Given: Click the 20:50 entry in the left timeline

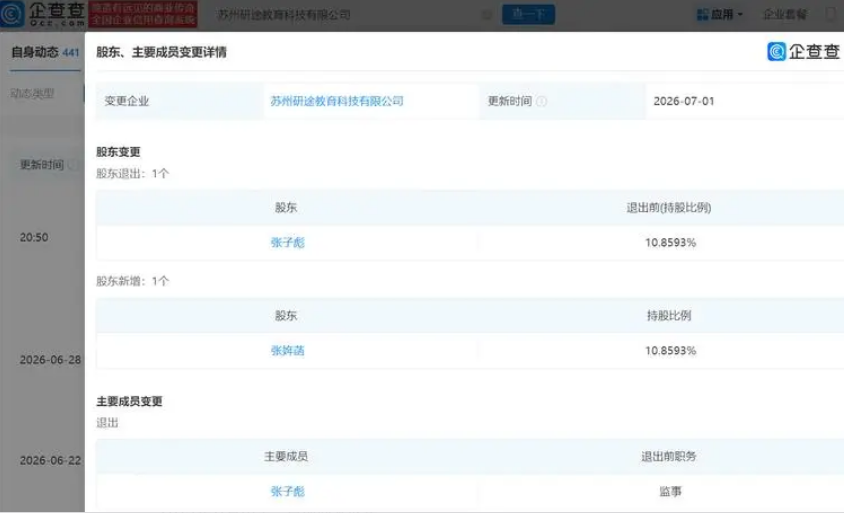Looking at the screenshot, I should pyautogui.click(x=34, y=237).
